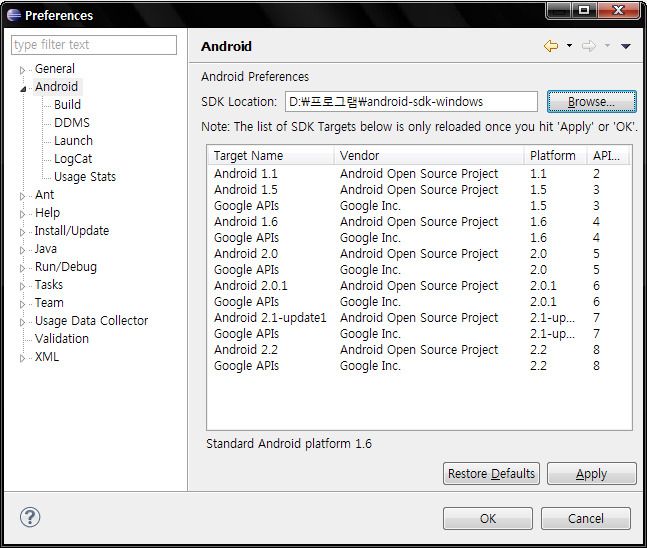
Task: Open the back history dropdown arrow
Action: (x=569, y=45)
